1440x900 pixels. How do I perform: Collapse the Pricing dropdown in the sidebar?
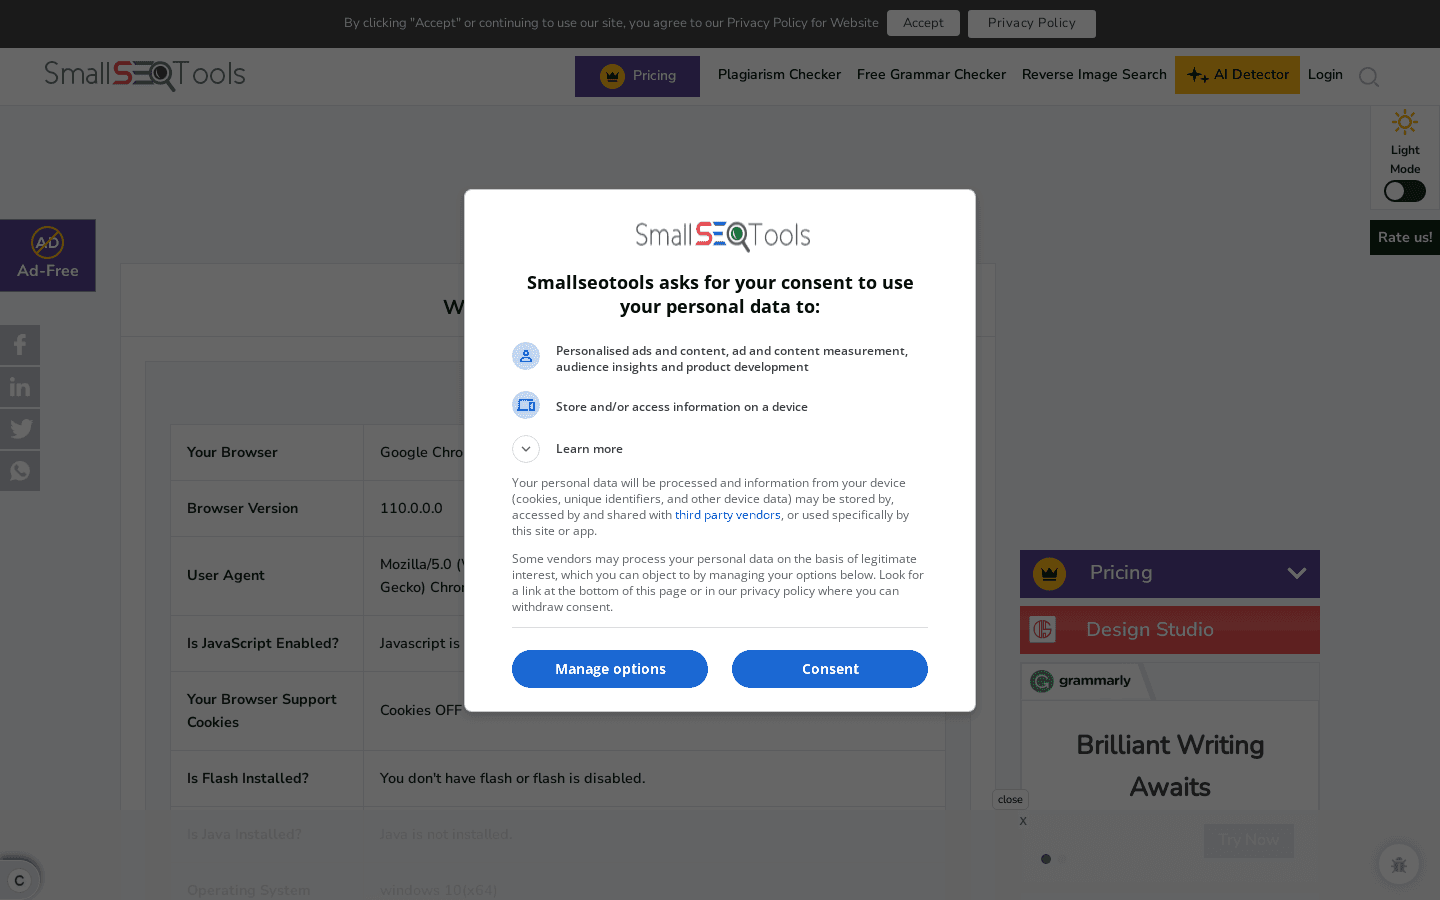point(1297,573)
